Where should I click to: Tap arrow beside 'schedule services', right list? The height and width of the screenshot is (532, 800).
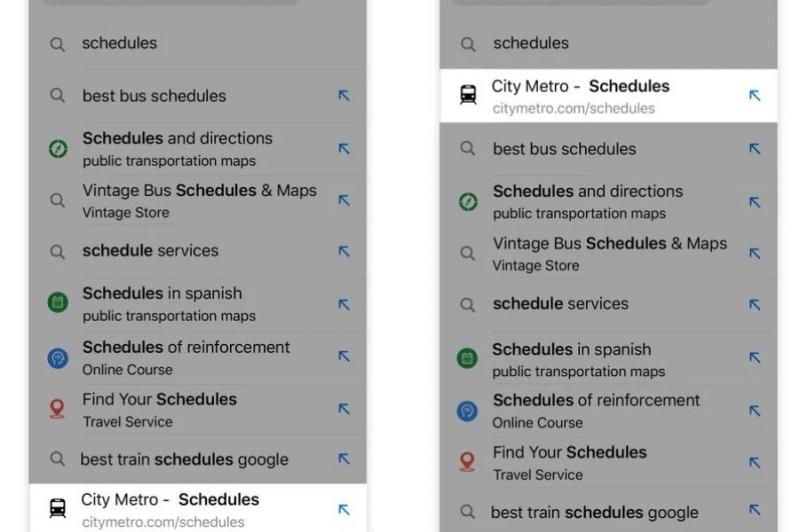pos(755,304)
